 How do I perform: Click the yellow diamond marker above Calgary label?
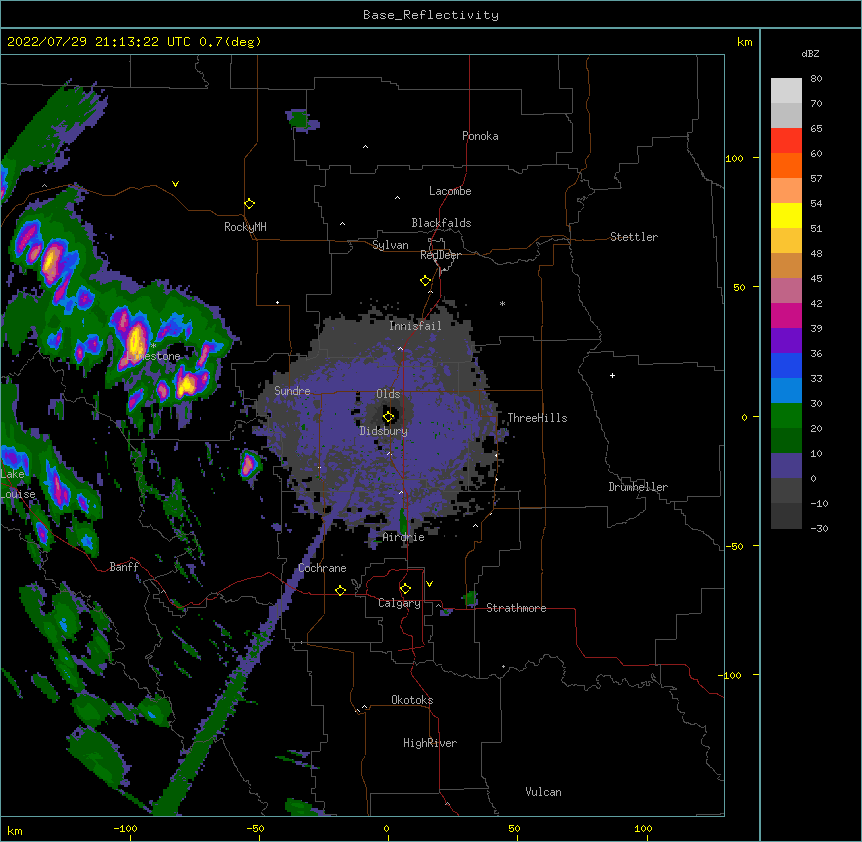tap(405, 589)
